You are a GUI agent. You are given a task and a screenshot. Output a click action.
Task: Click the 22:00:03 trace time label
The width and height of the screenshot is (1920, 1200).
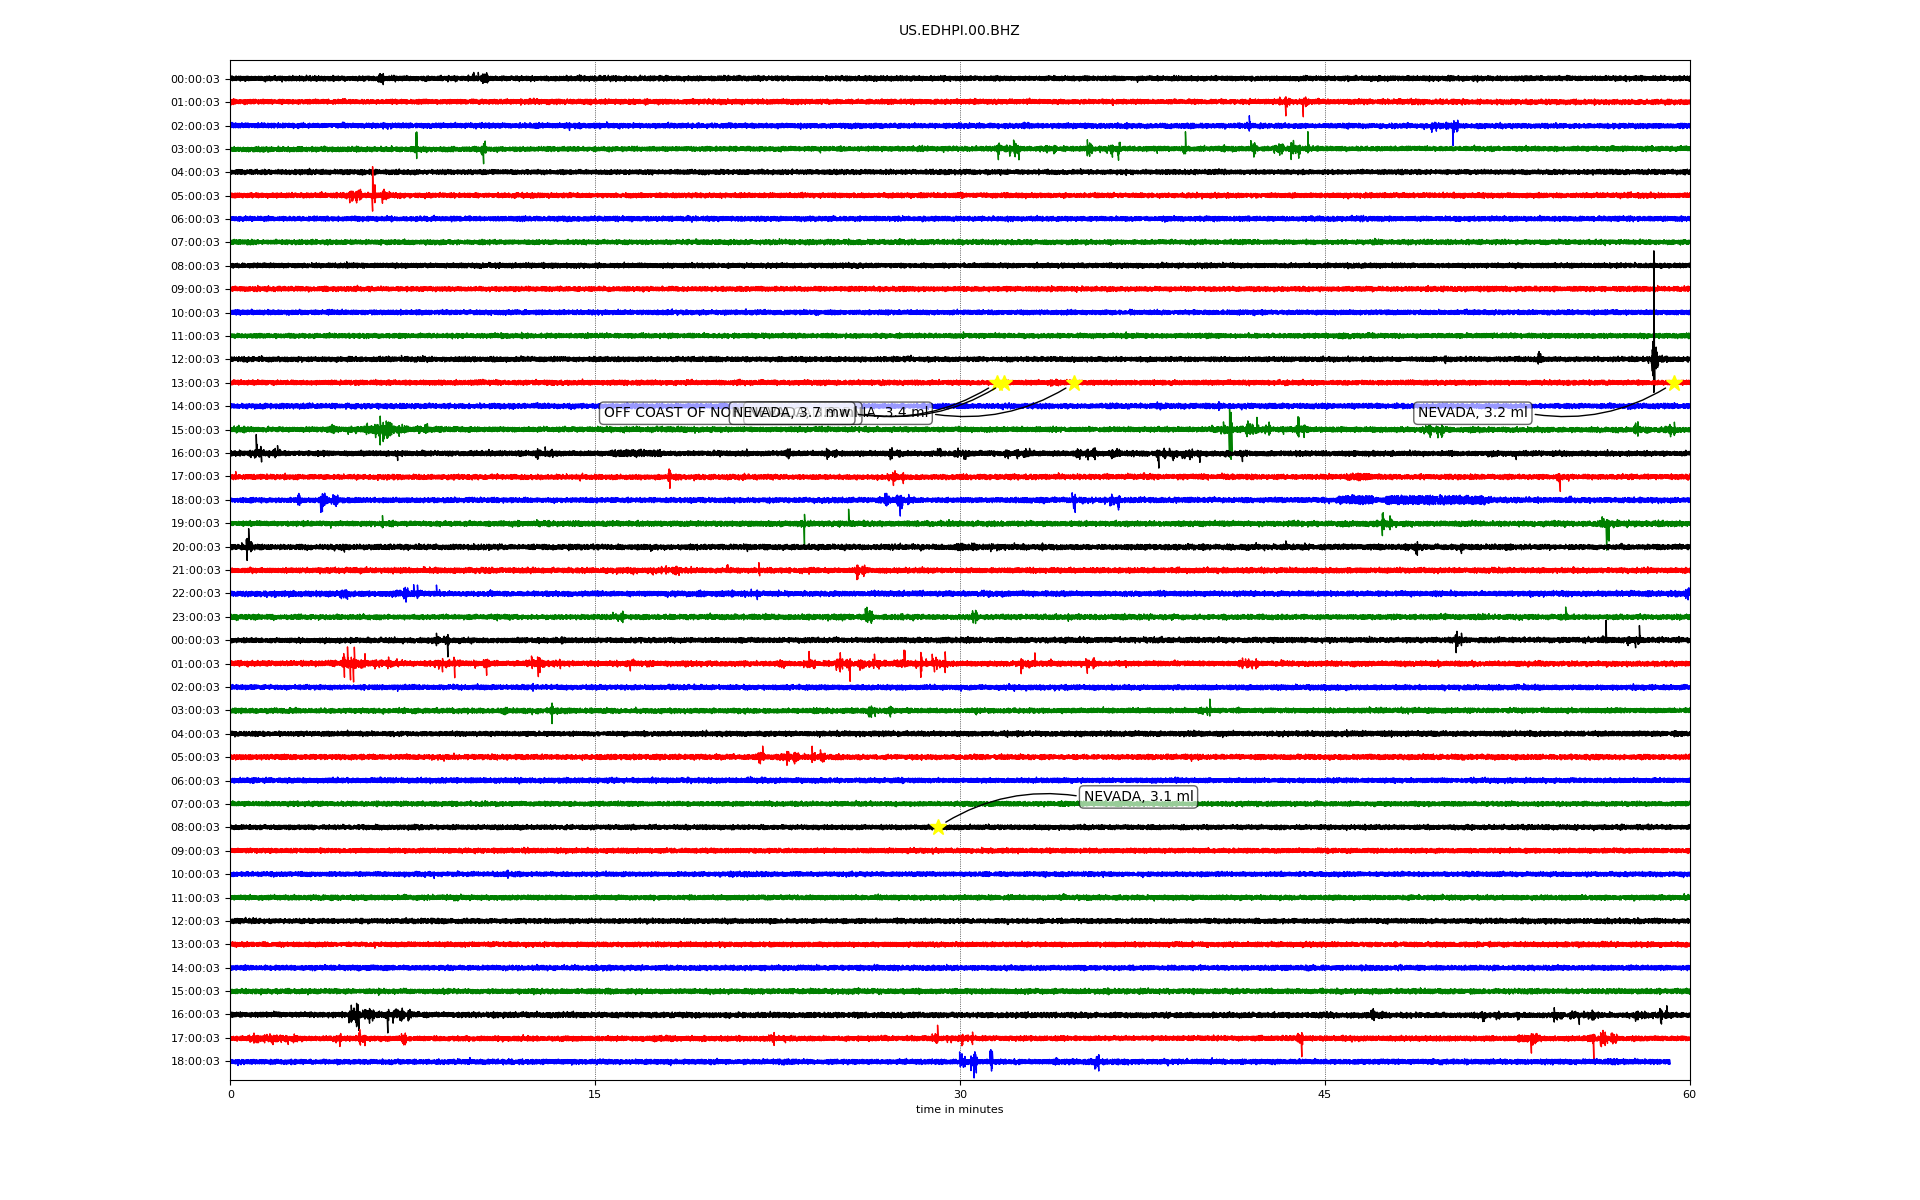(195, 594)
